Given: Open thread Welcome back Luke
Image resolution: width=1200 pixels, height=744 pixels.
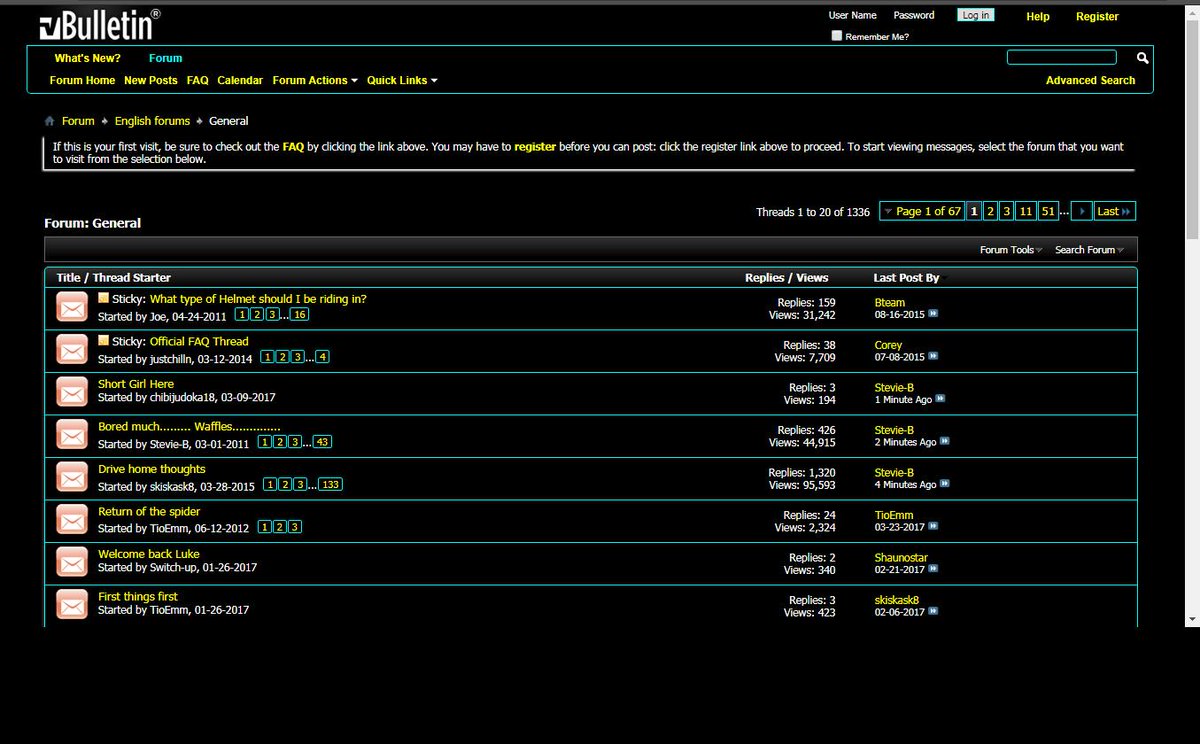Looking at the screenshot, I should pos(149,554).
